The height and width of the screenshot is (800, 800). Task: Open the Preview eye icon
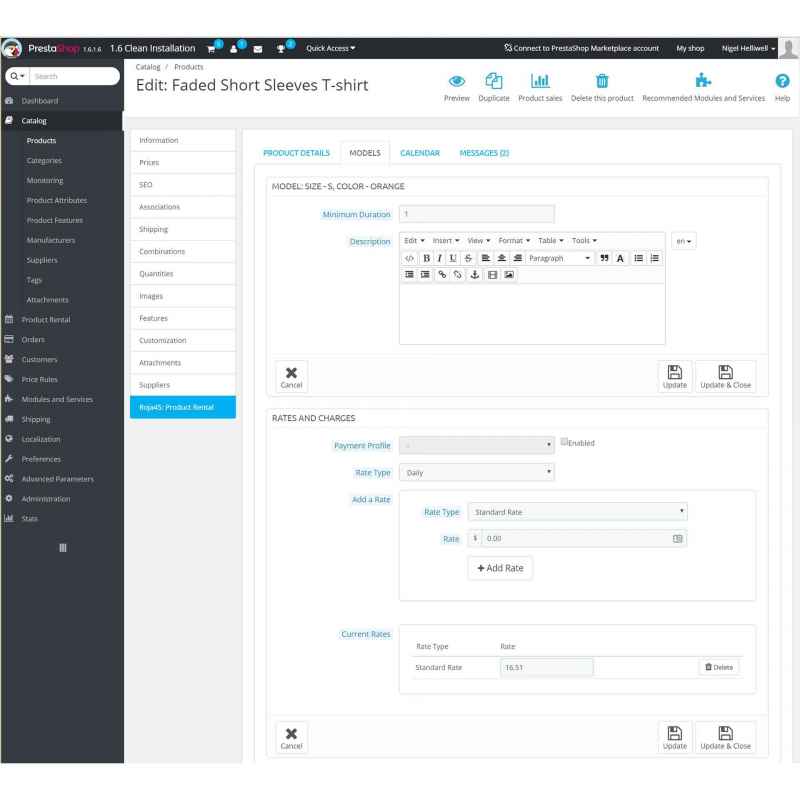[457, 81]
